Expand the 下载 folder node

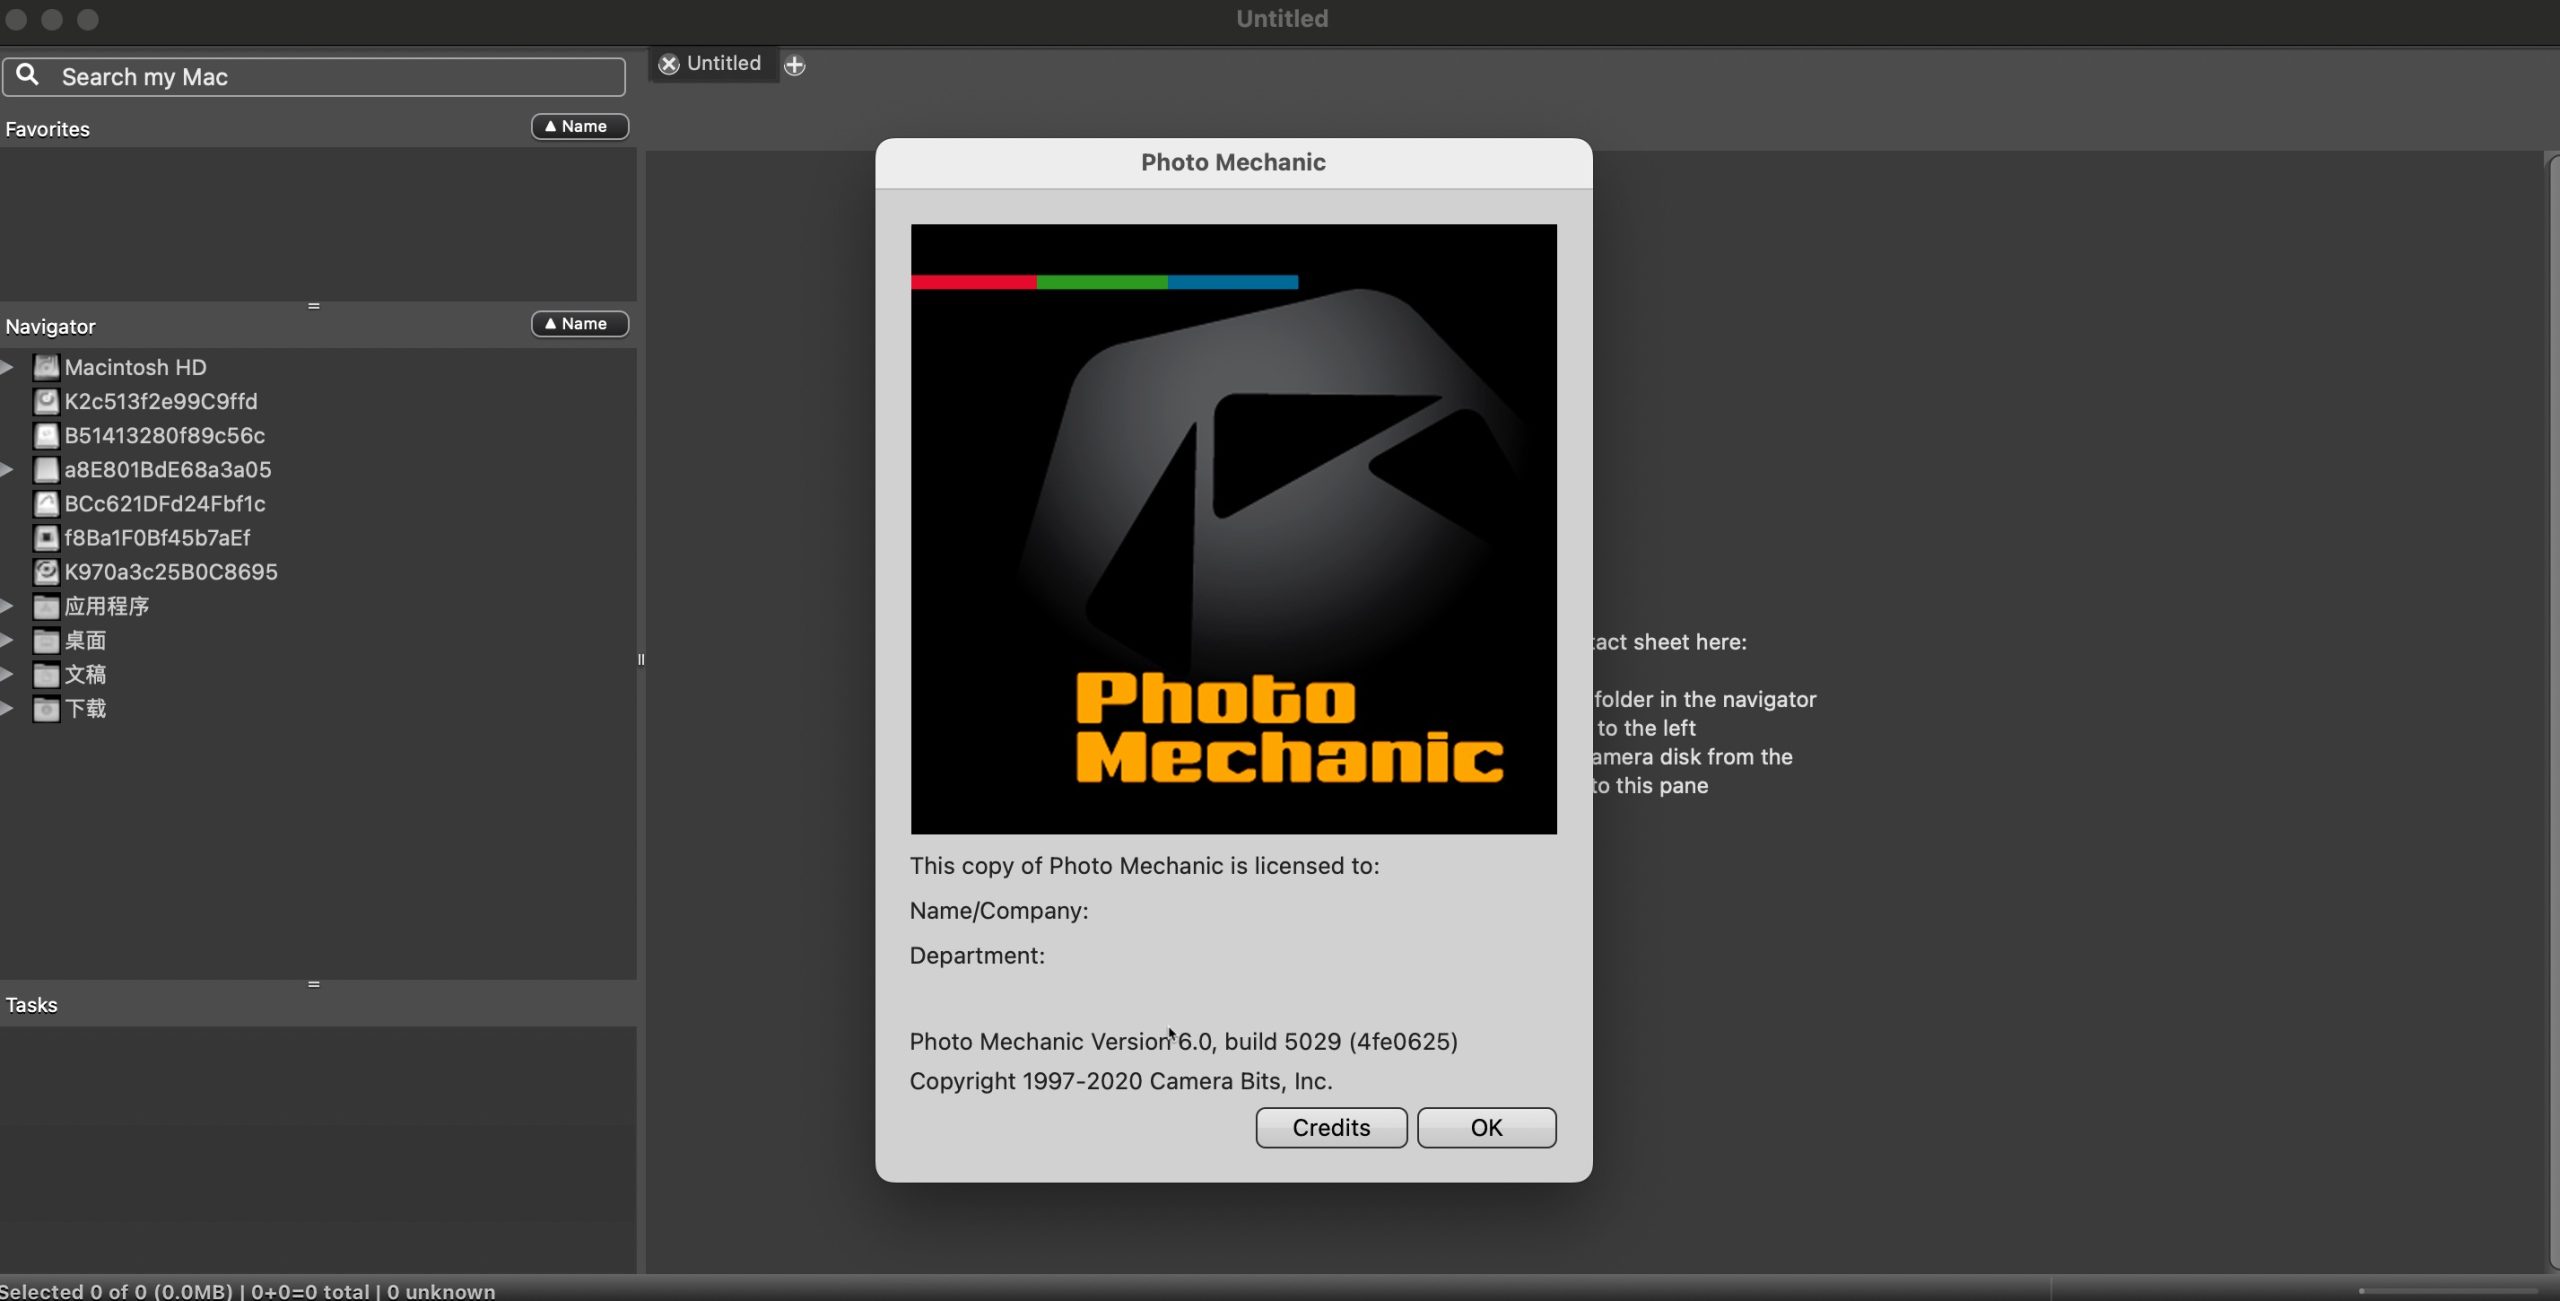pyautogui.click(x=7, y=708)
